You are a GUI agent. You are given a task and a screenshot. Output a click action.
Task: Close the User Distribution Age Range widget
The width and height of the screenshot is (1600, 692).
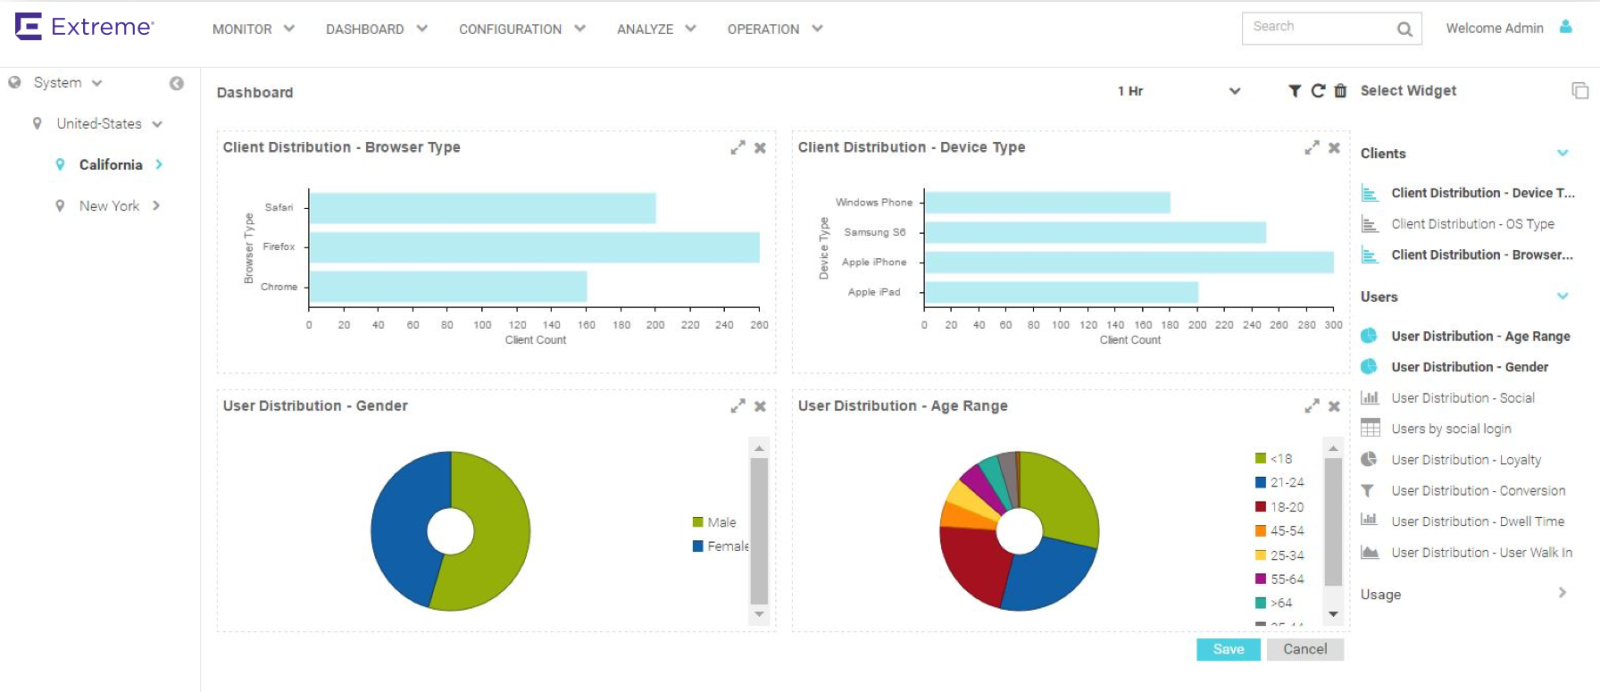1334,406
